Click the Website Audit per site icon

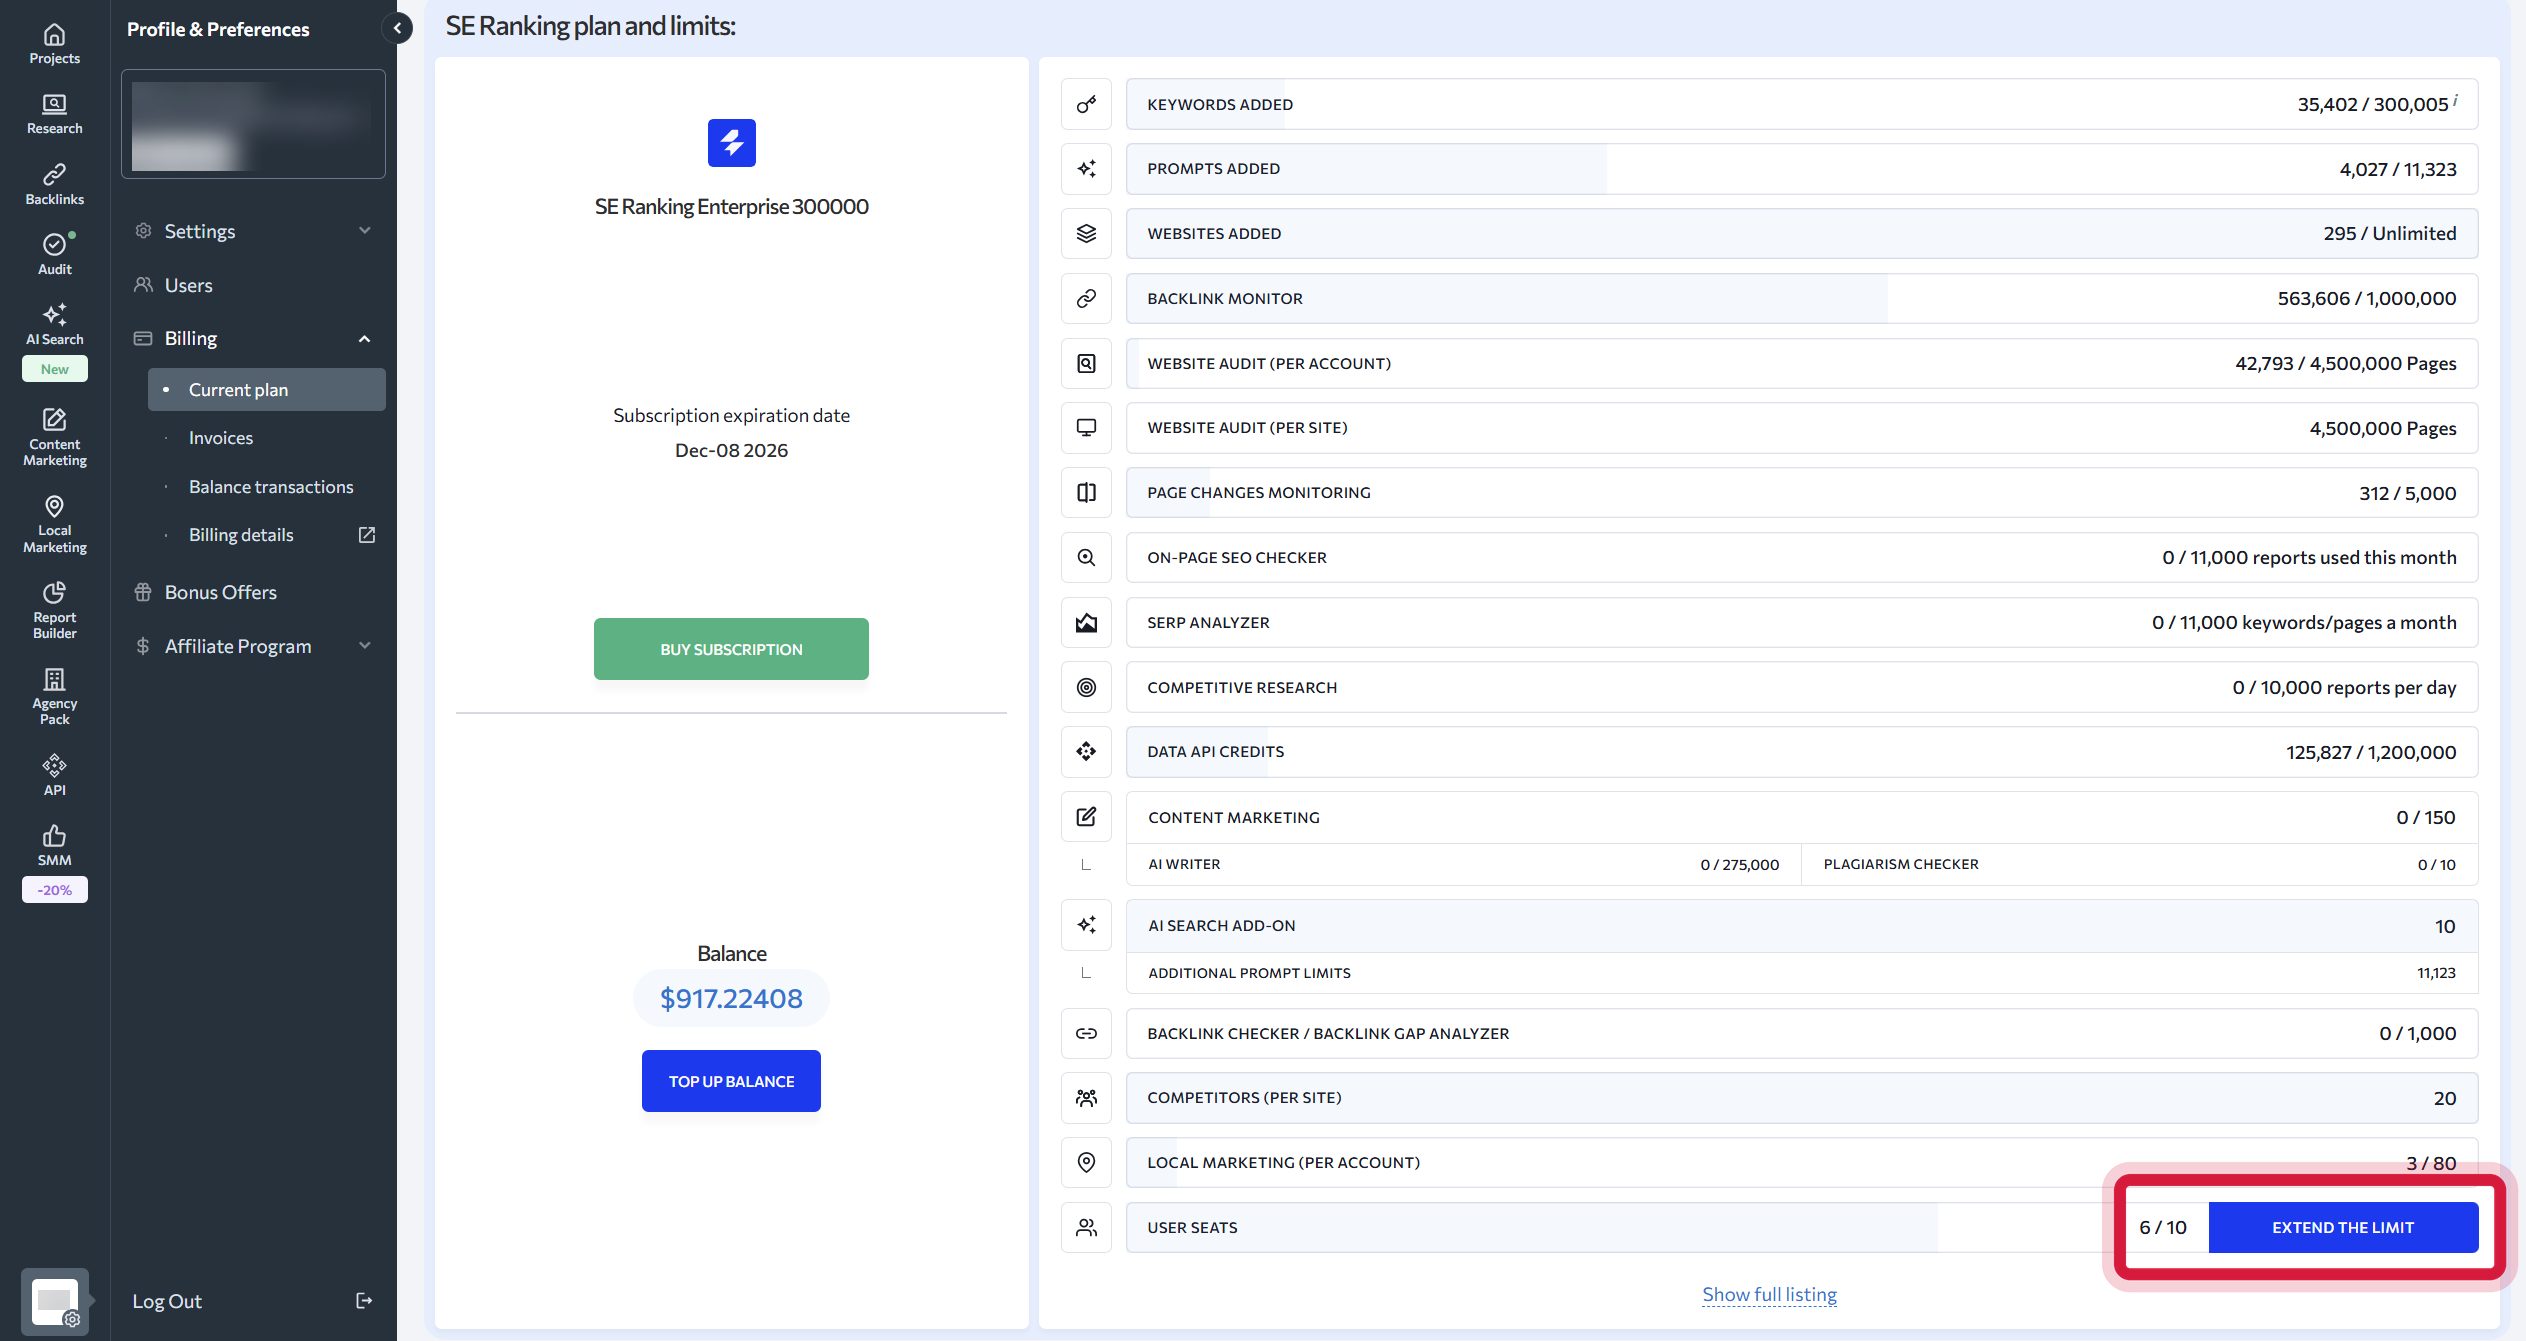pyautogui.click(x=1086, y=428)
